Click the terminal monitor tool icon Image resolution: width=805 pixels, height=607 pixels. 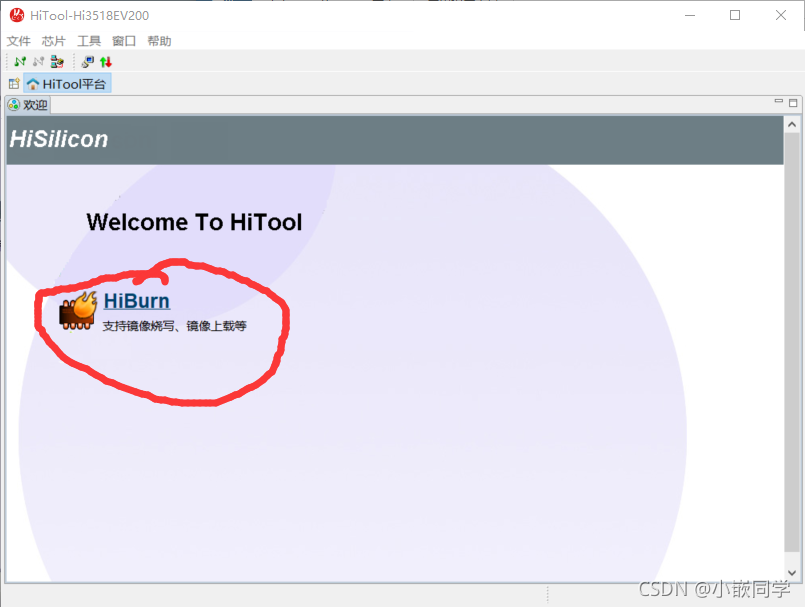[88, 62]
